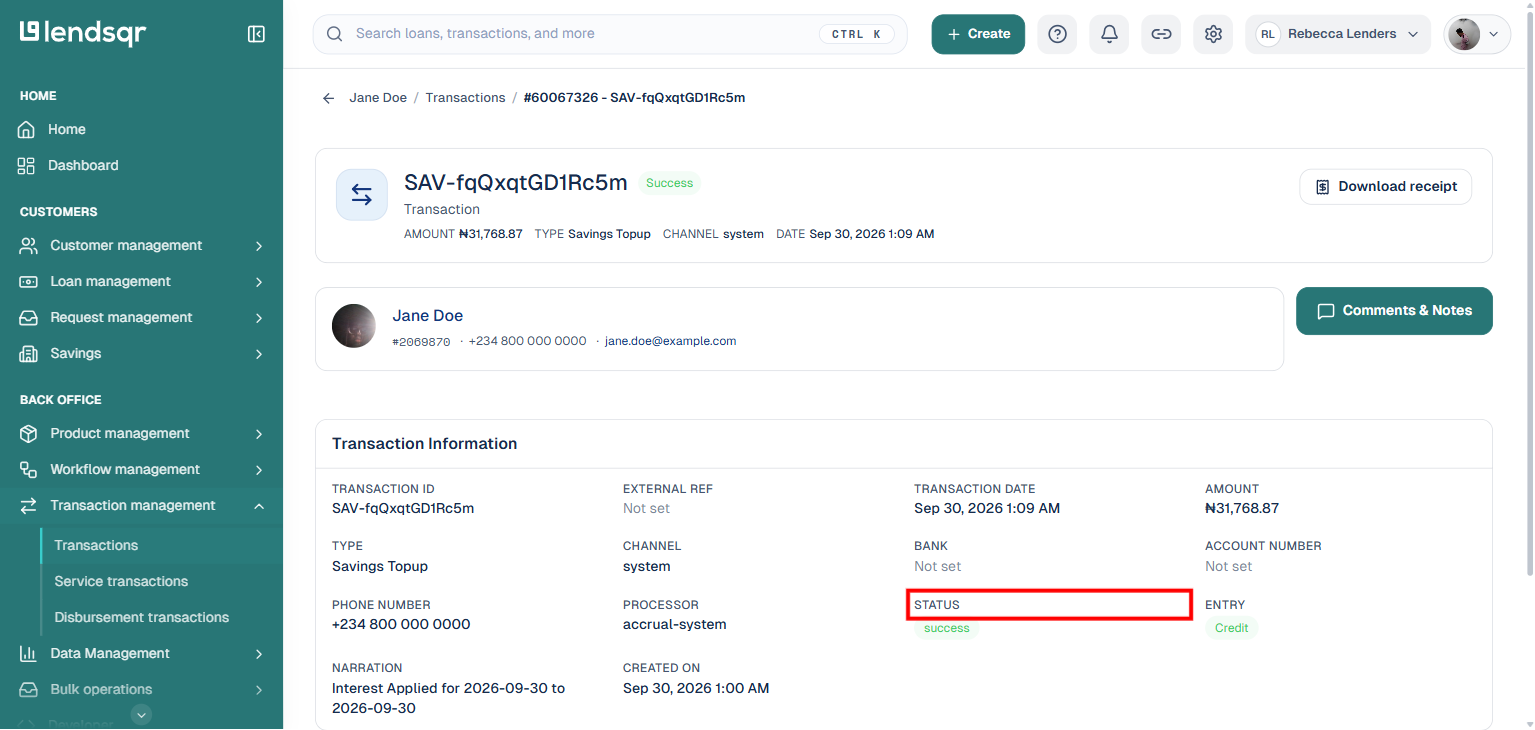Screen dimensions: 1535x730
Task: Click the Credit entry badge
Action: (x=1231, y=628)
